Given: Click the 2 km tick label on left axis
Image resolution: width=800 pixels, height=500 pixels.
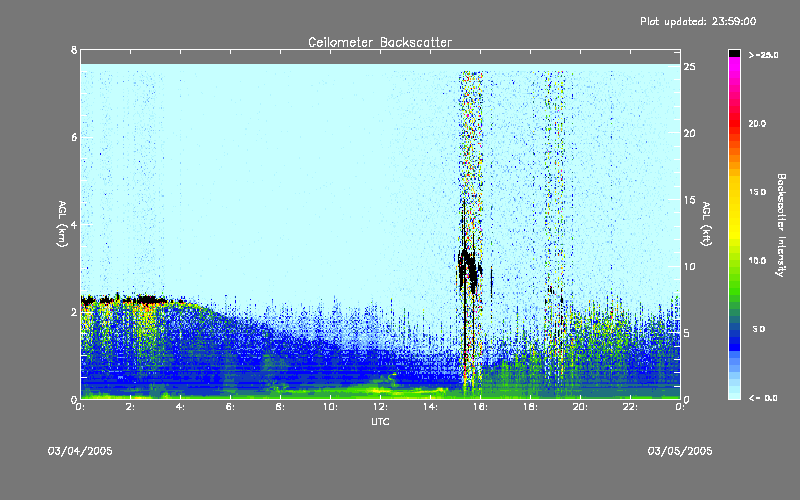Looking at the screenshot, I should [74, 312].
